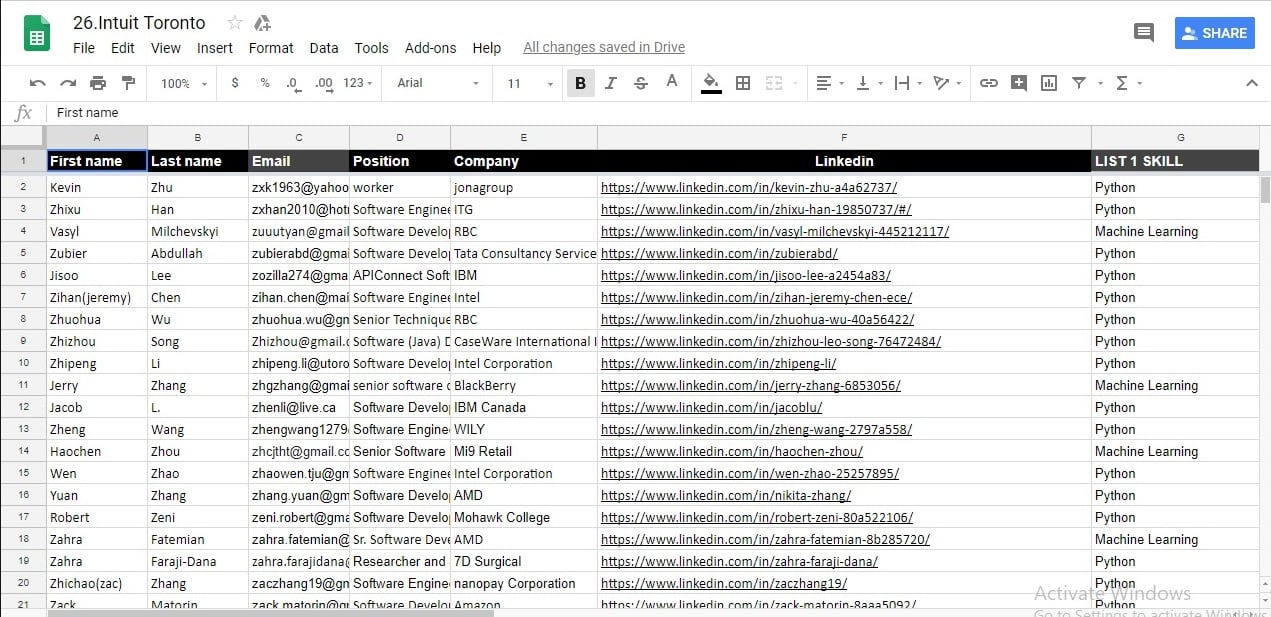Format selection as percent
The image size is (1271, 617).
(x=263, y=83)
